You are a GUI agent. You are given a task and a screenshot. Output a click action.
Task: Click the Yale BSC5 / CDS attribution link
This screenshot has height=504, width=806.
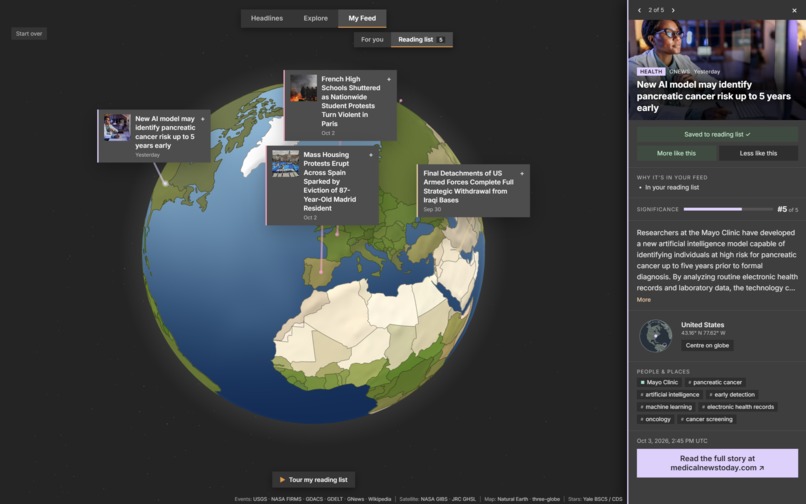(602, 499)
